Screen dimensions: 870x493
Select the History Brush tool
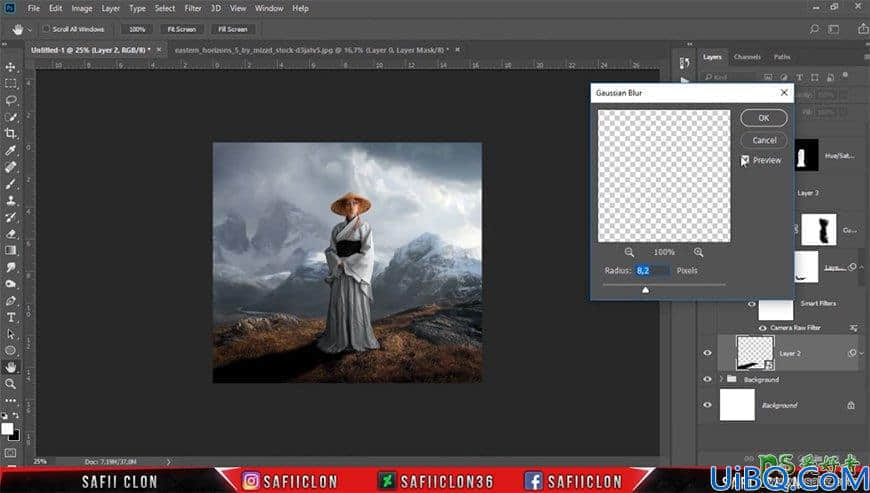11,217
